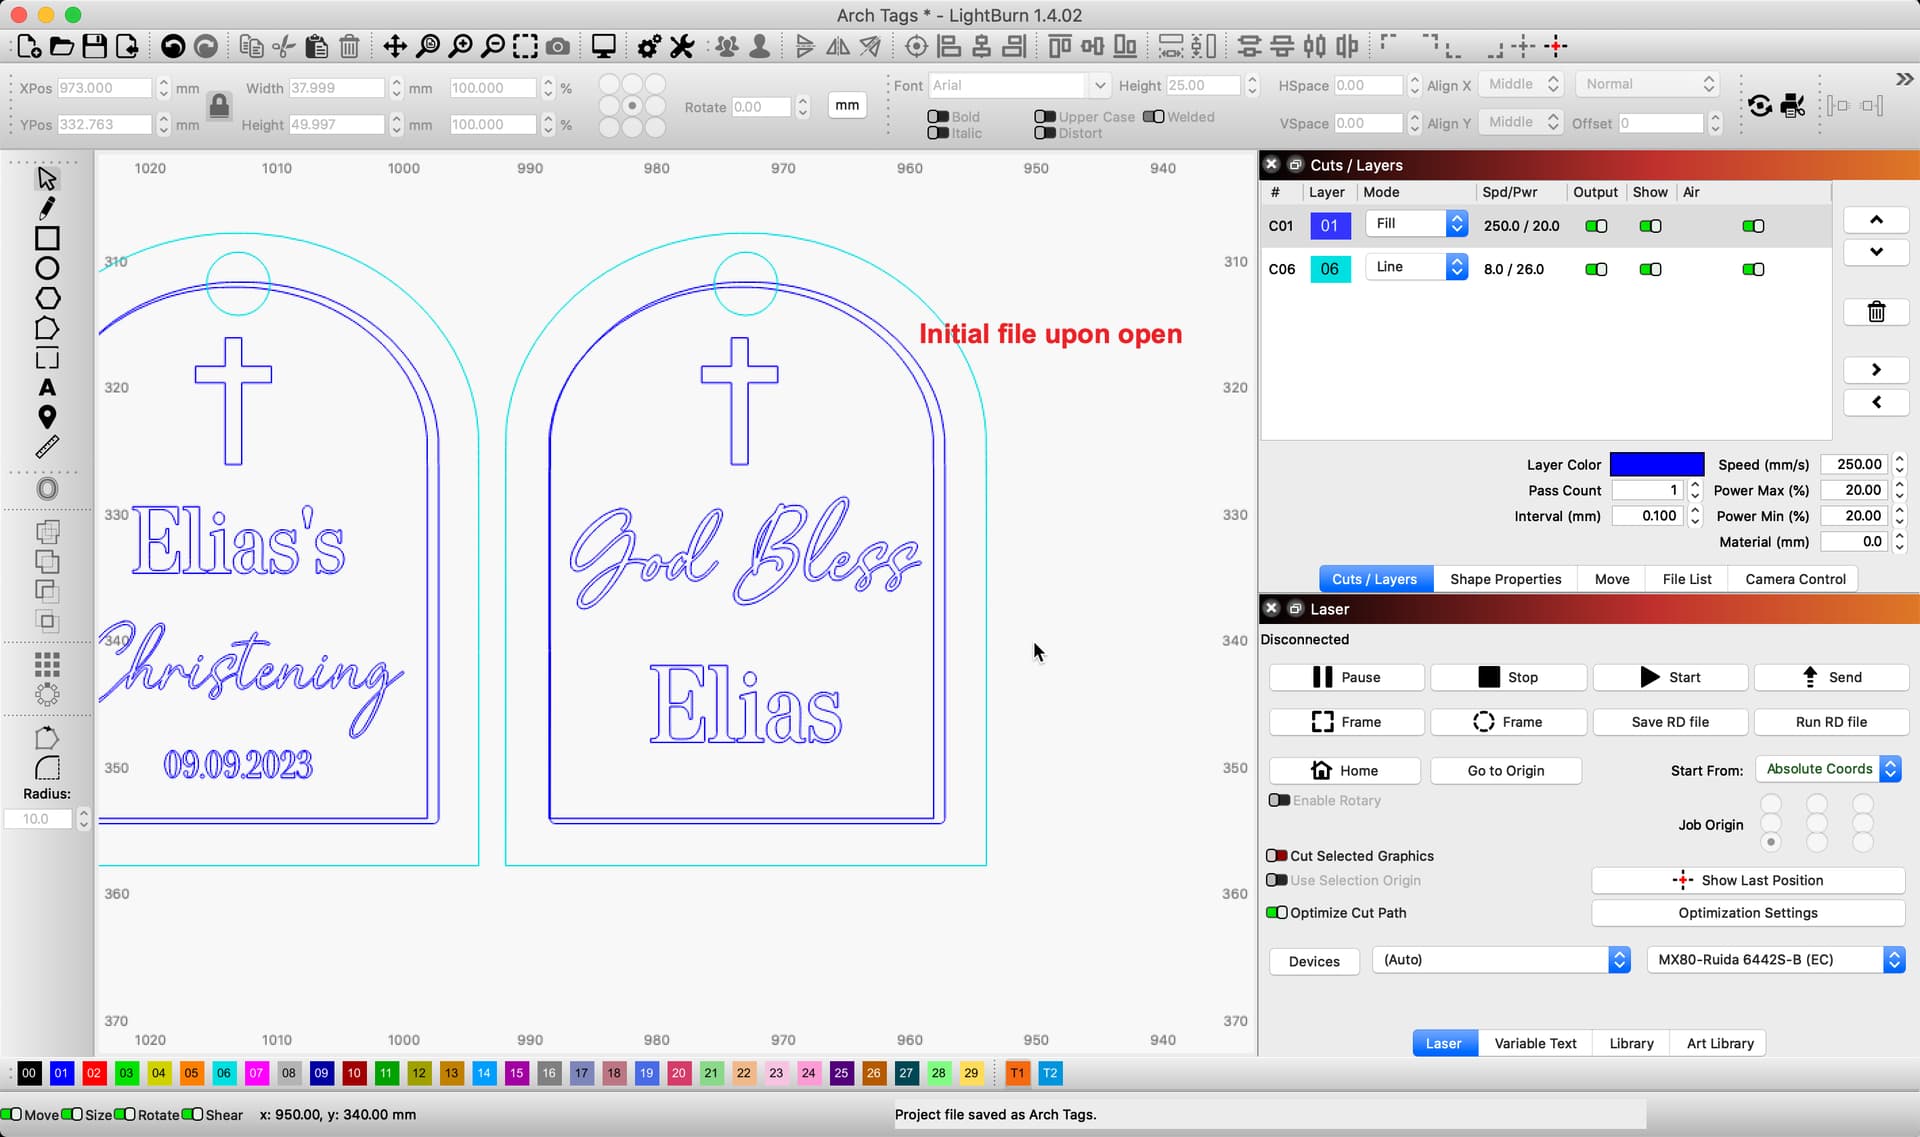Select the arrow Select tool

coord(47,178)
